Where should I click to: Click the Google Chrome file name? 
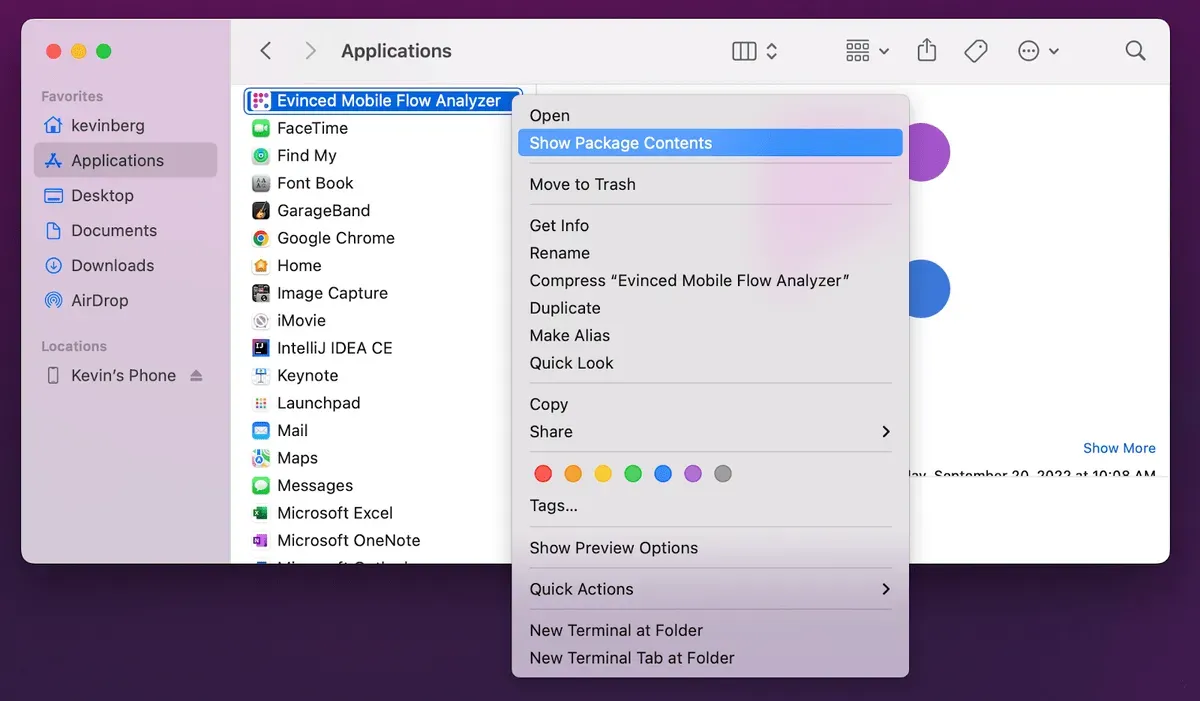(336, 238)
